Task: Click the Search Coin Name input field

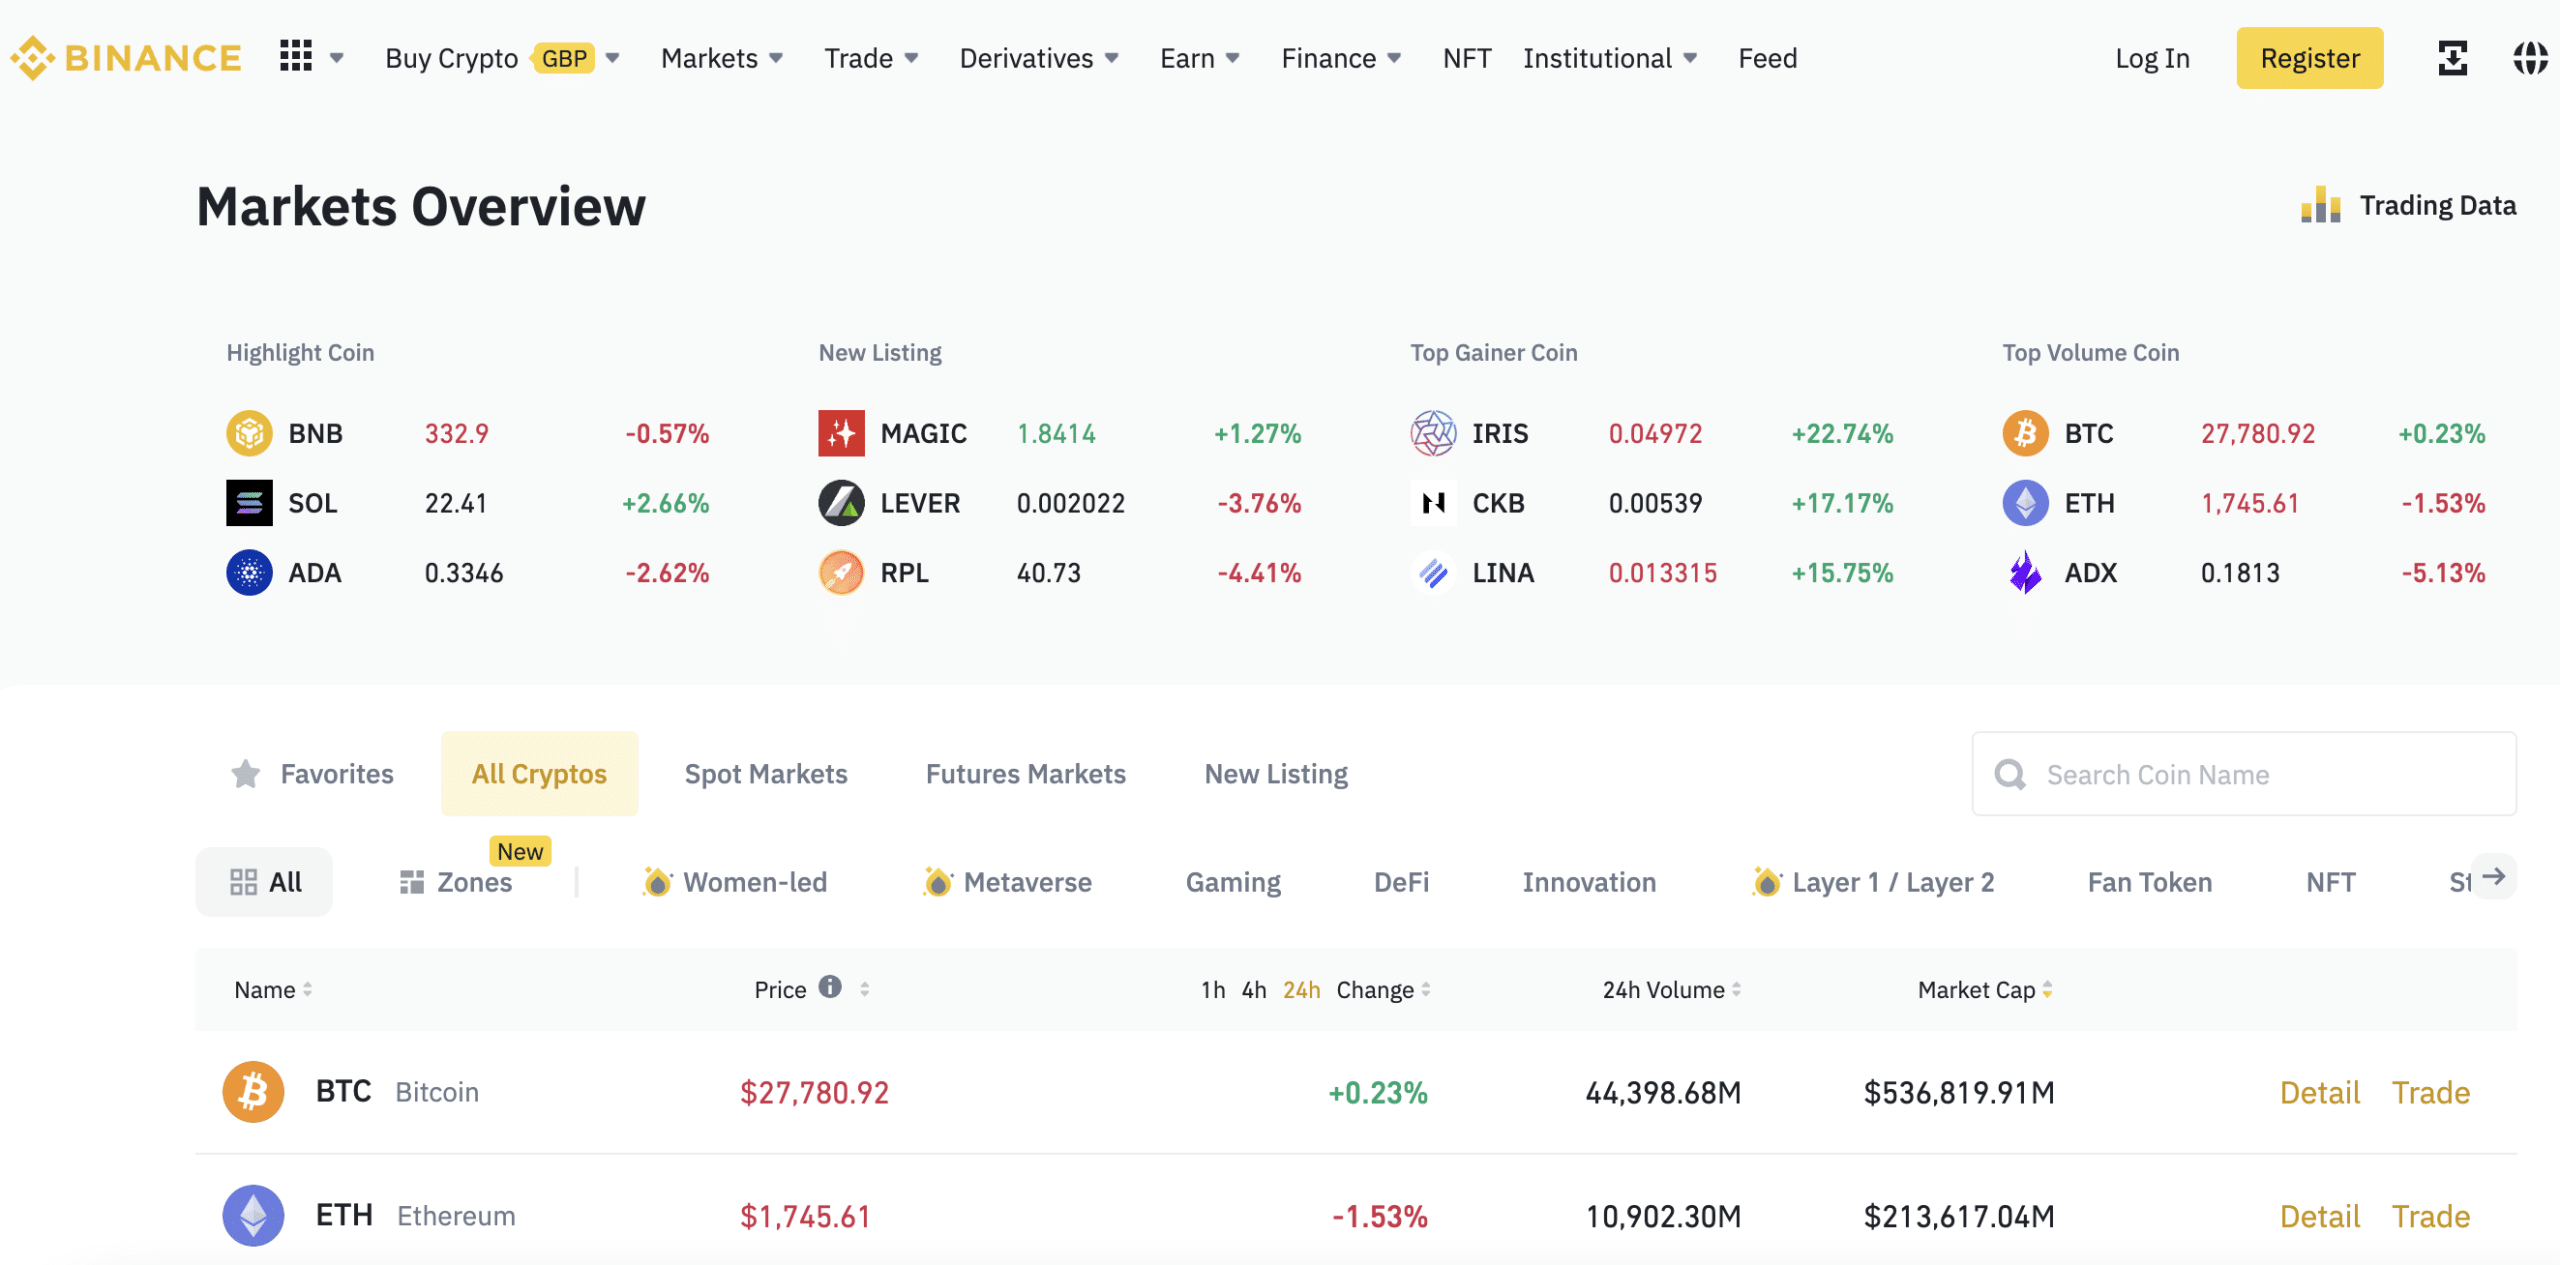Action: pos(2245,775)
